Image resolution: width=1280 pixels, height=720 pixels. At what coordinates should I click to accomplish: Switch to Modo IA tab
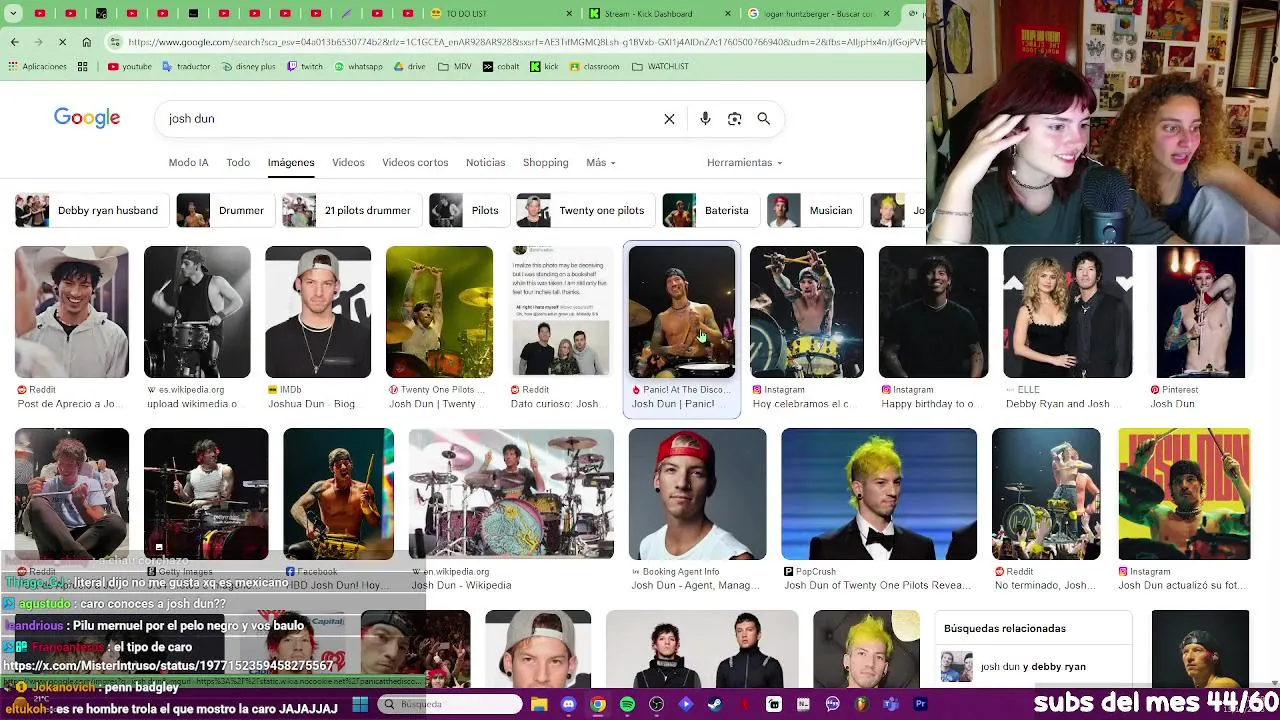tap(188, 163)
